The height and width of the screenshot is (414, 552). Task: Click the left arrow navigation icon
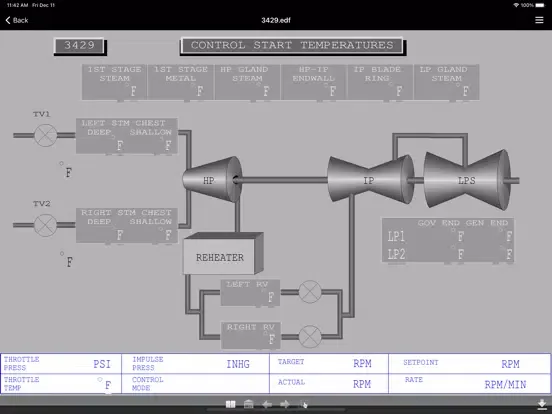(x=267, y=404)
